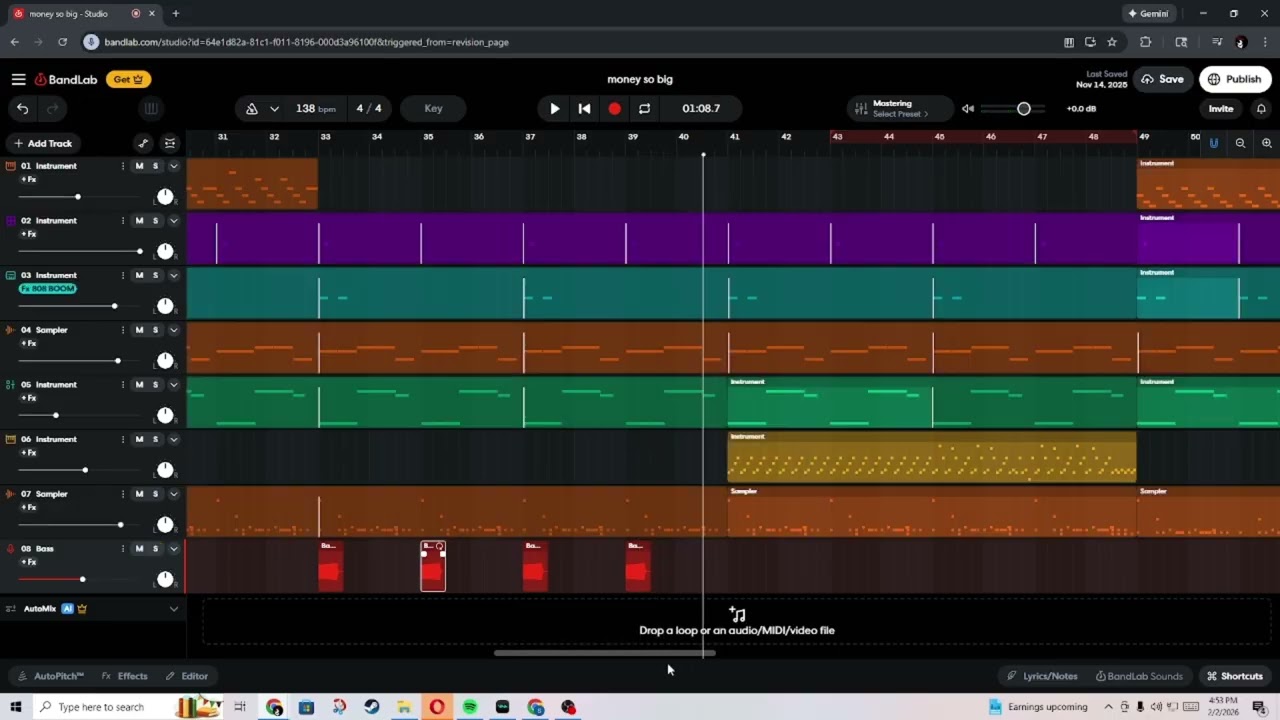Expand the AutoMix panel chevron
1280x720 pixels.
tap(174, 608)
